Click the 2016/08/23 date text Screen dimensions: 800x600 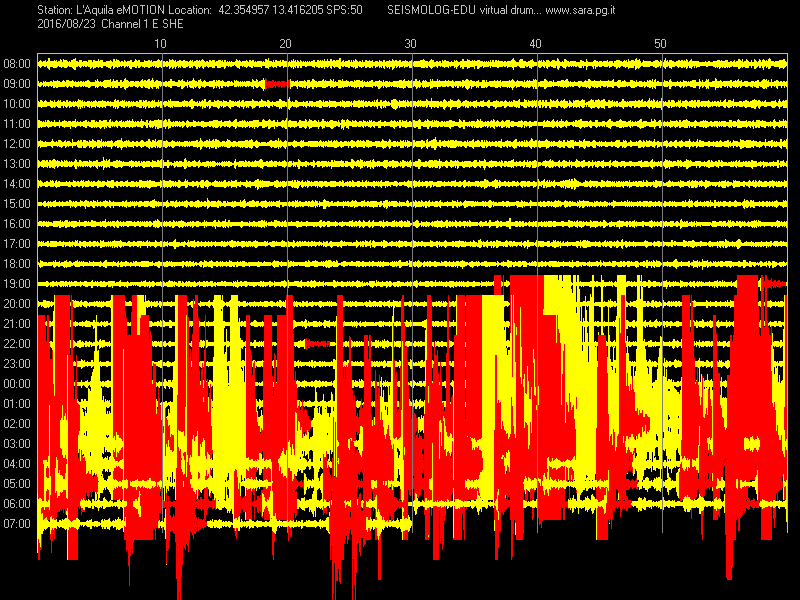tap(66, 24)
